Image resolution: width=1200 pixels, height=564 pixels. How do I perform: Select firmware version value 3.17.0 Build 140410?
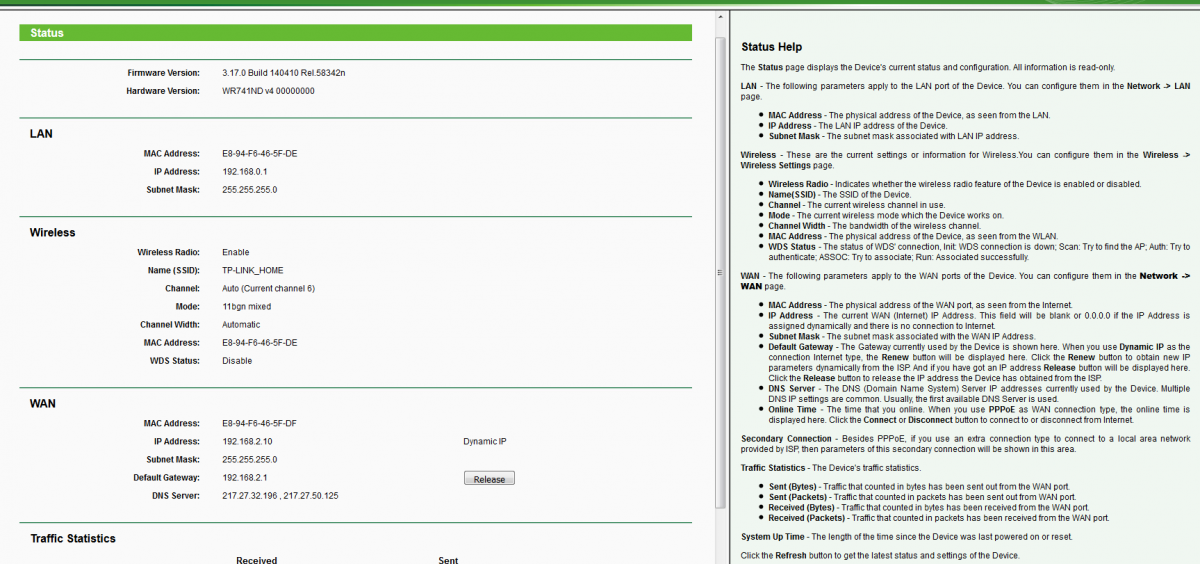coord(284,73)
